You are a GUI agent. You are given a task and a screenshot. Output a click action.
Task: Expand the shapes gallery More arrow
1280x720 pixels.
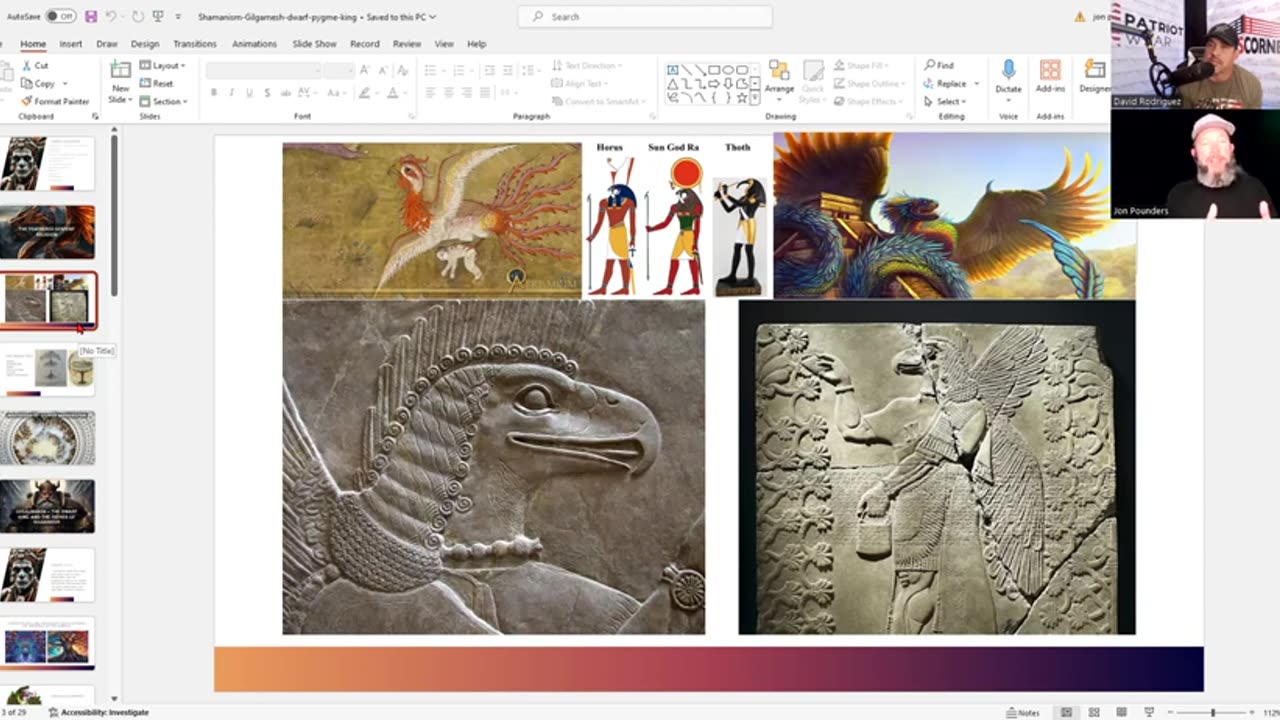tap(755, 98)
